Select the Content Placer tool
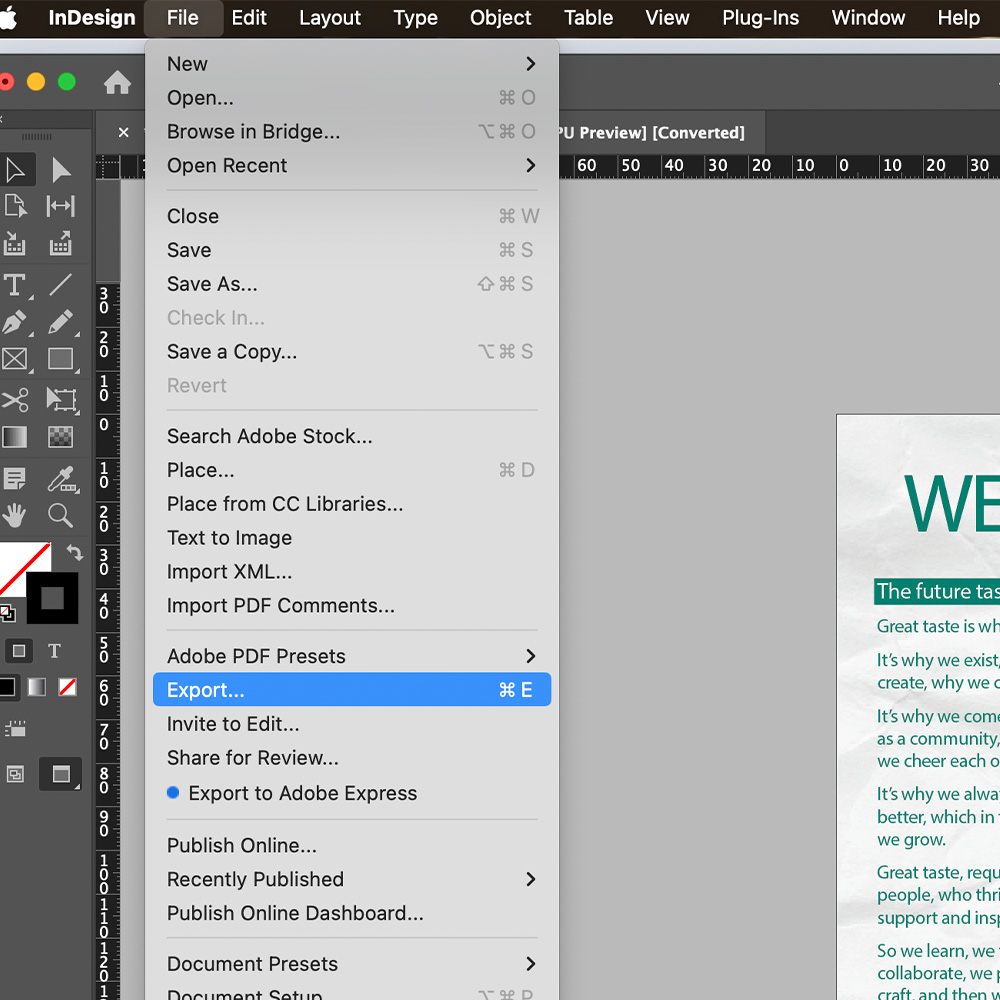 61,244
